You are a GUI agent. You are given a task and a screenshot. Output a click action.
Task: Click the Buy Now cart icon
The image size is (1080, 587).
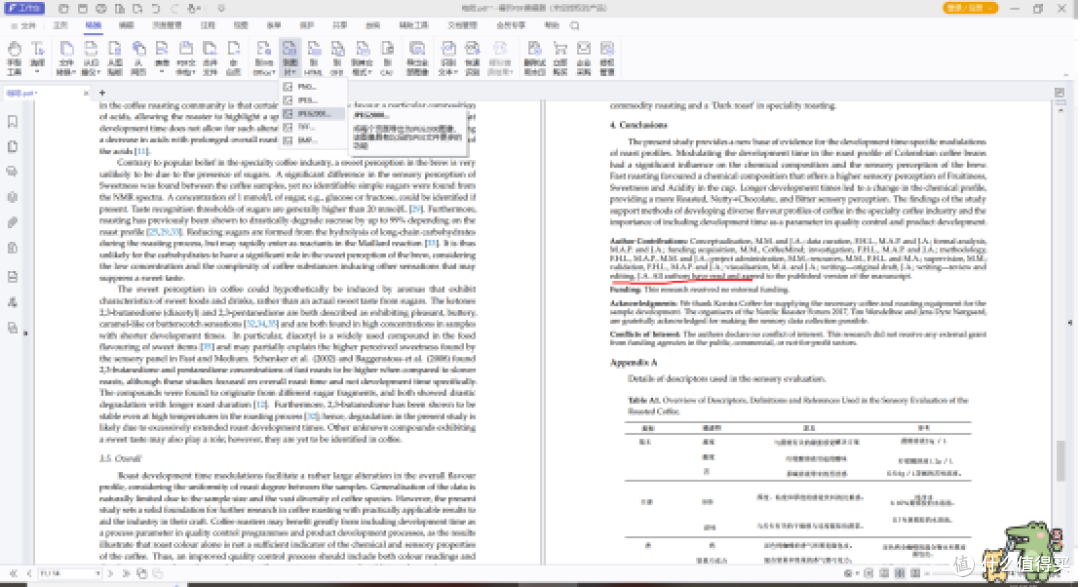click(x=560, y=57)
